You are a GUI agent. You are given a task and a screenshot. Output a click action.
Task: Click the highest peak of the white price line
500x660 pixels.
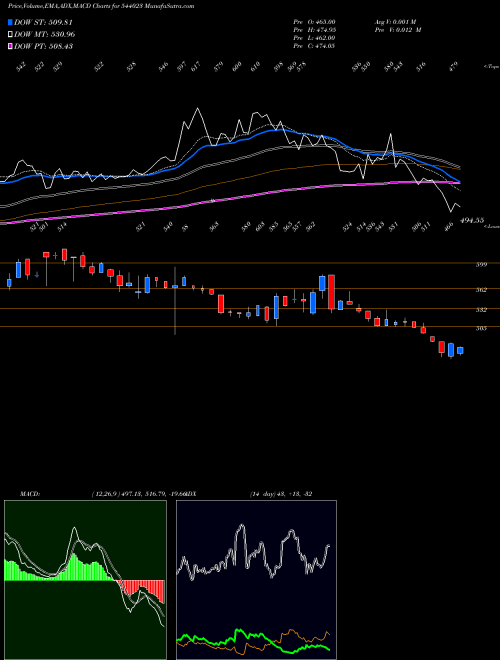(x=197, y=109)
